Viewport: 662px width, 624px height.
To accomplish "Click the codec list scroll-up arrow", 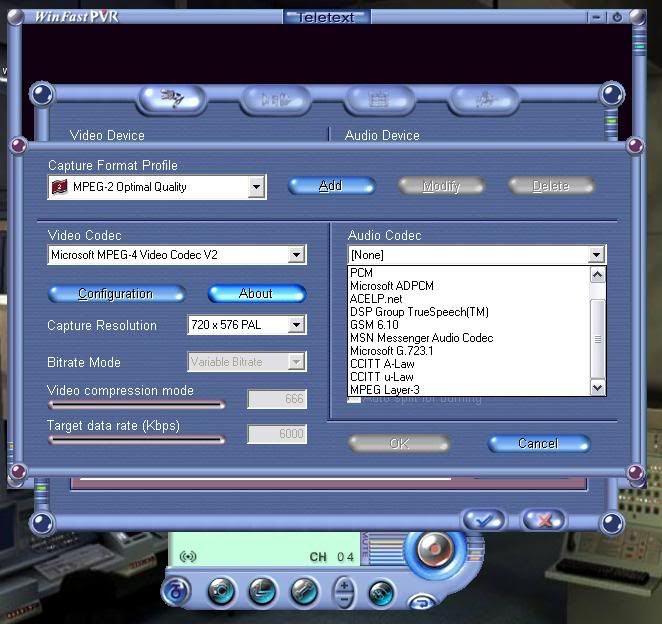I will tap(597, 275).
